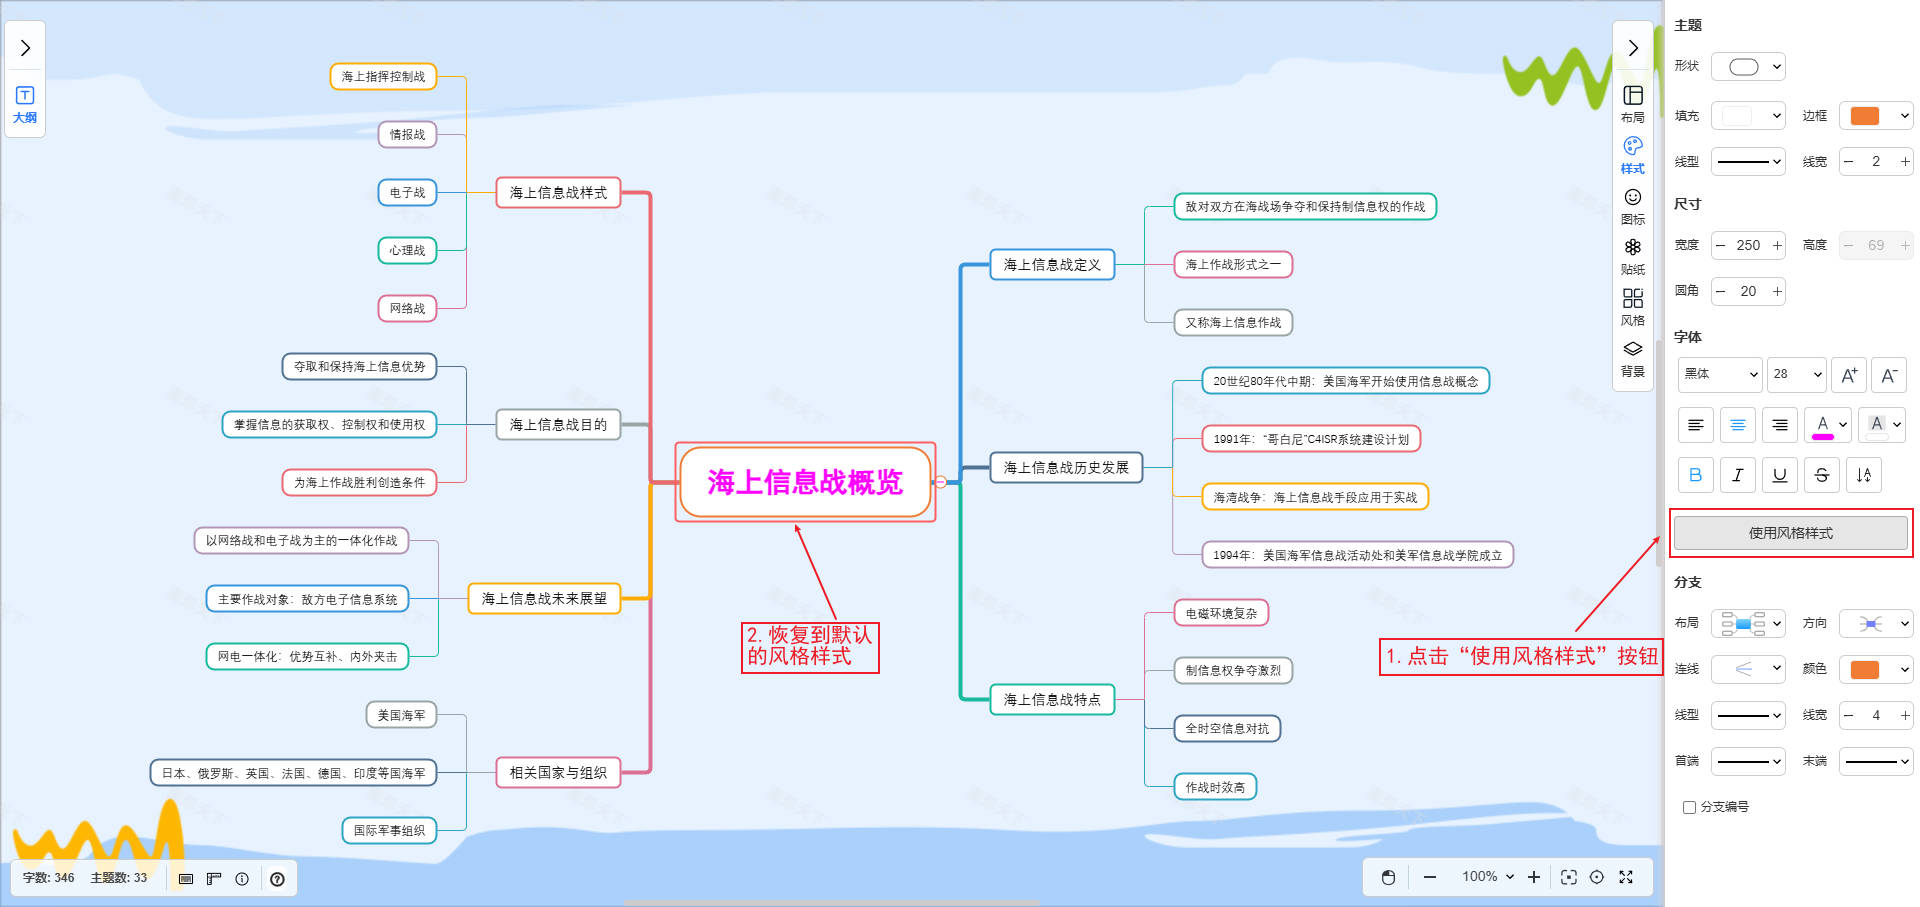
Task: Switch to the 风格 theme tab
Action: pos(1632,306)
